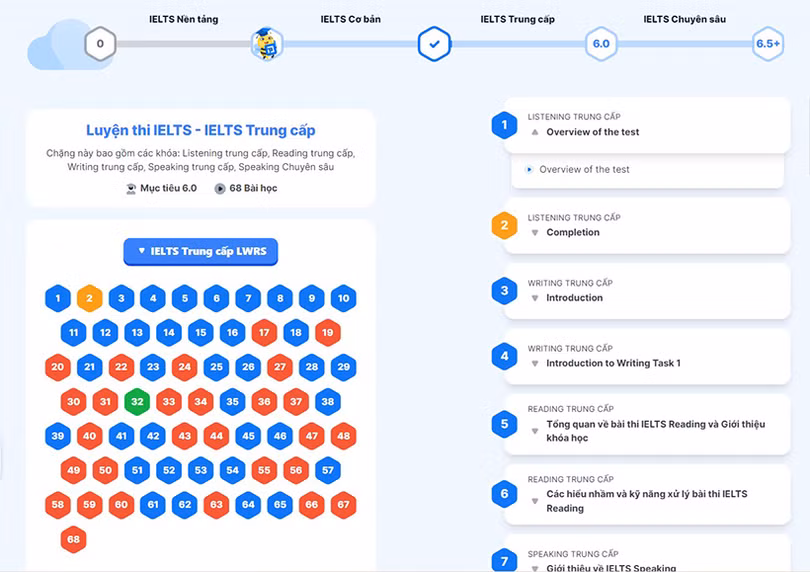Open lesson hexagon 19

328,332
